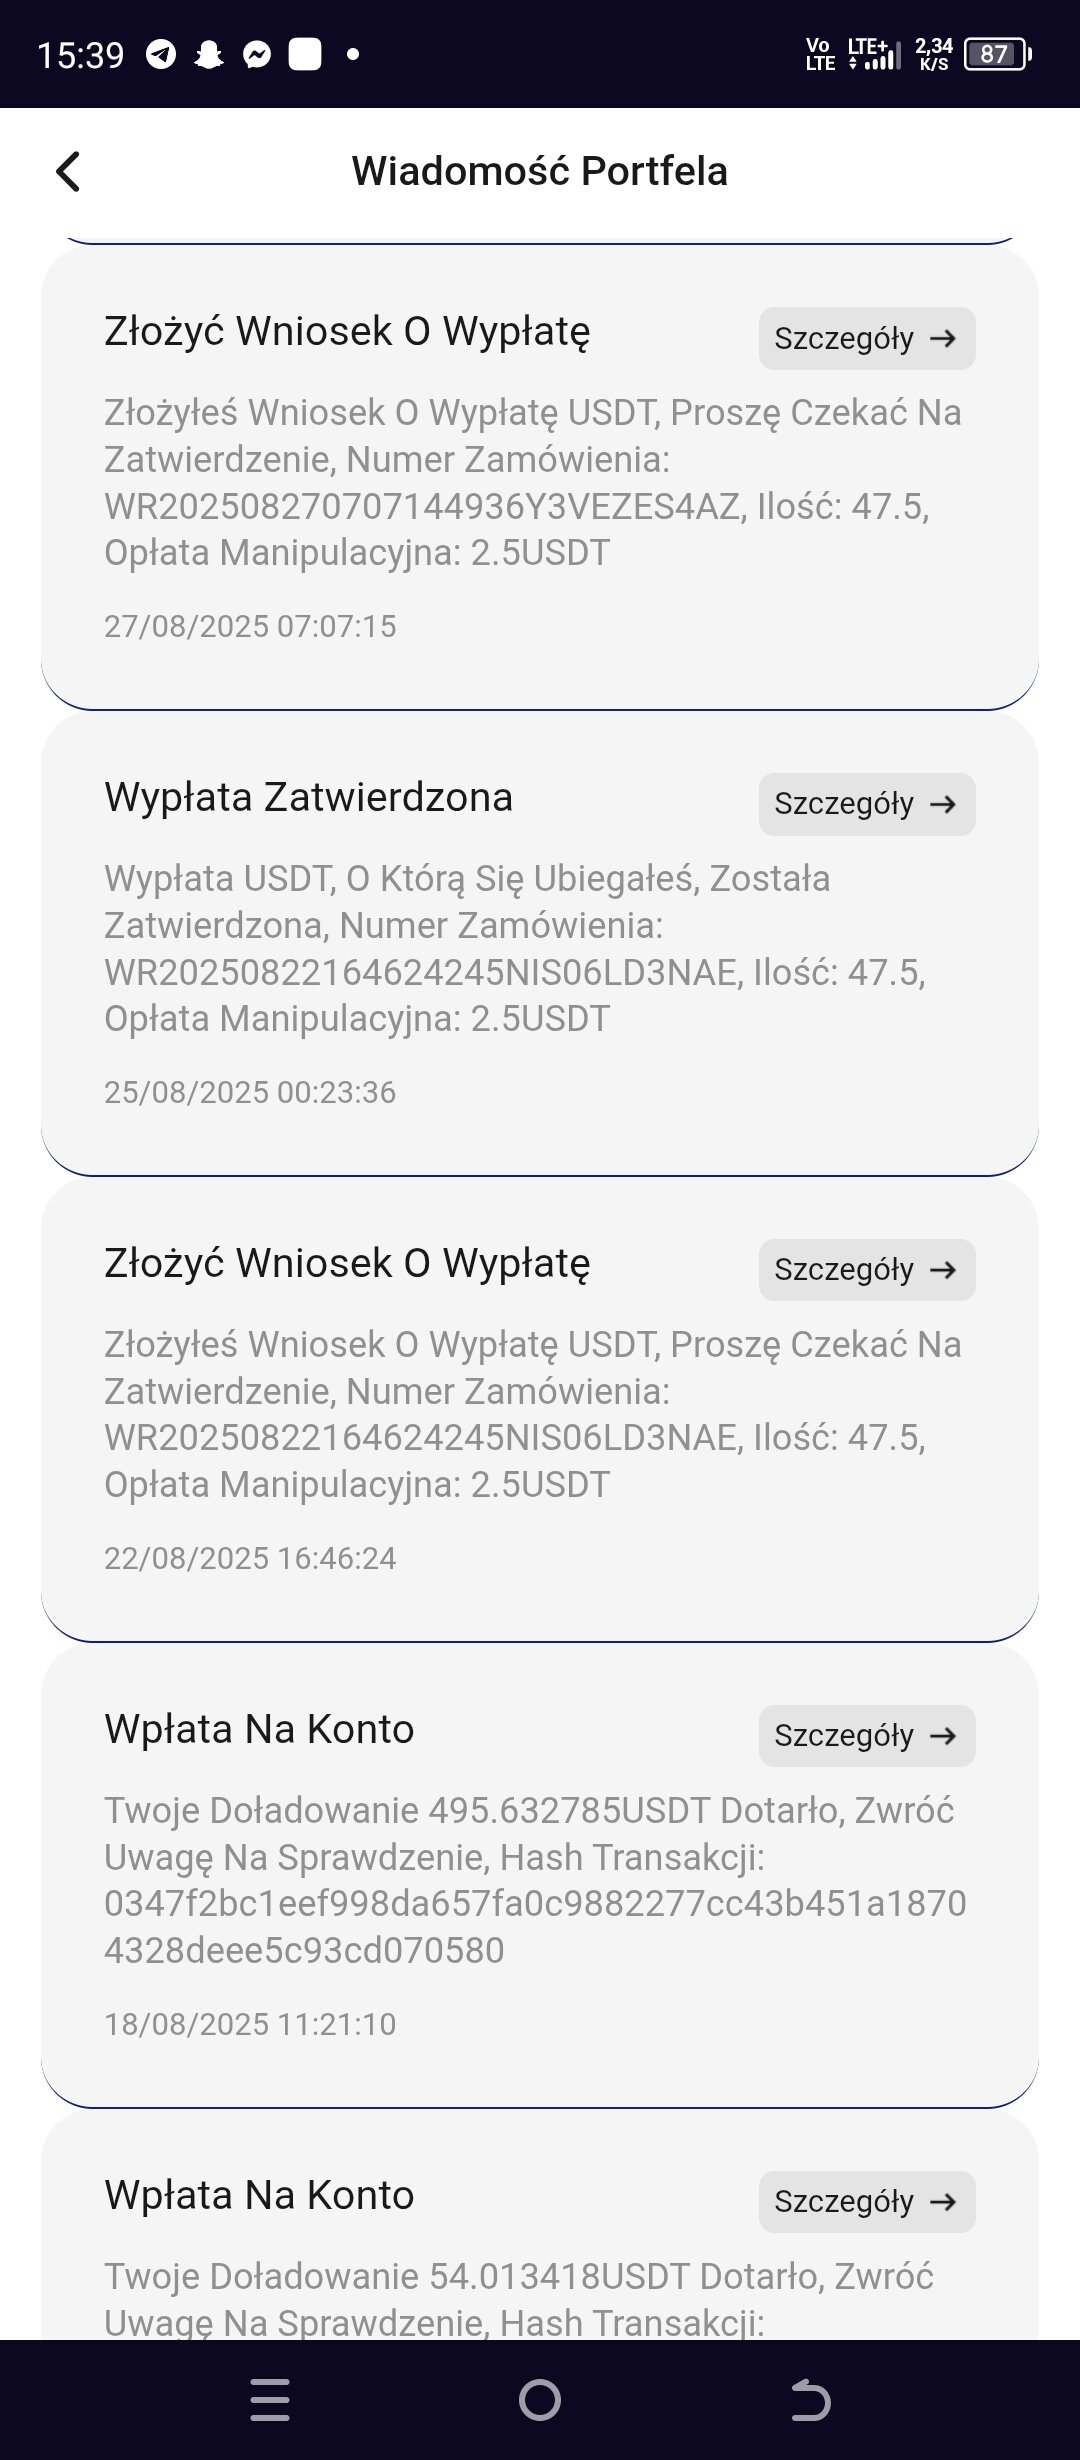Screen dimensions: 1080x2460
Task: Tap the Wiadomość Portfela page title
Action: [539, 171]
